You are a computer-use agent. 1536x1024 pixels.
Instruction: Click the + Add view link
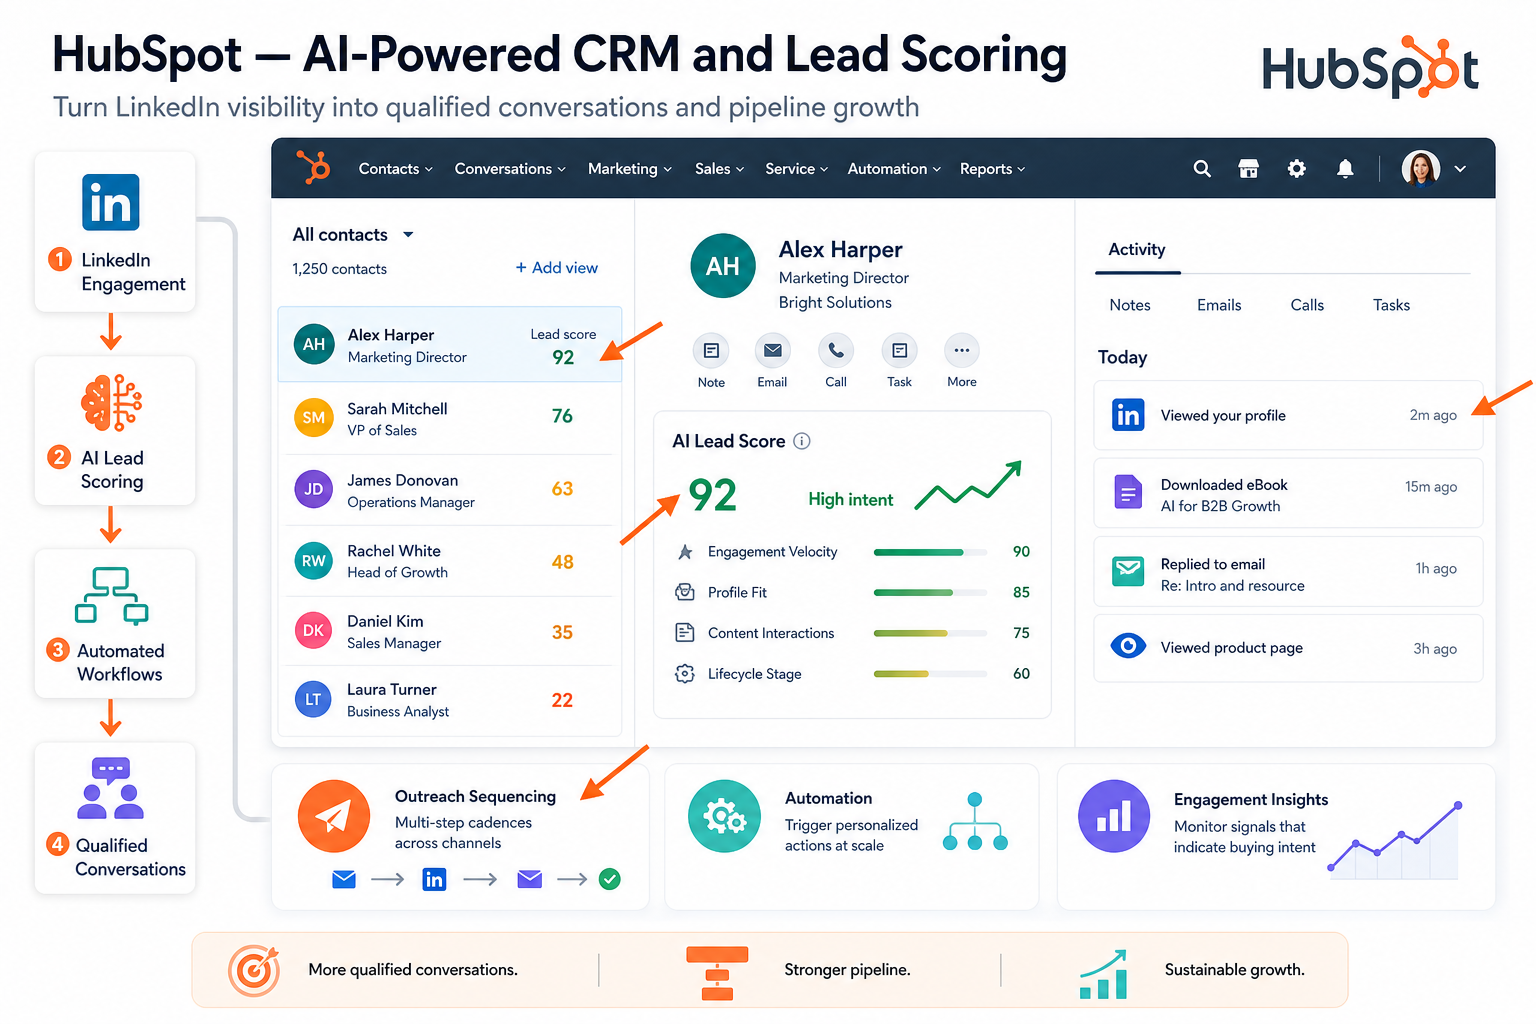[557, 268]
